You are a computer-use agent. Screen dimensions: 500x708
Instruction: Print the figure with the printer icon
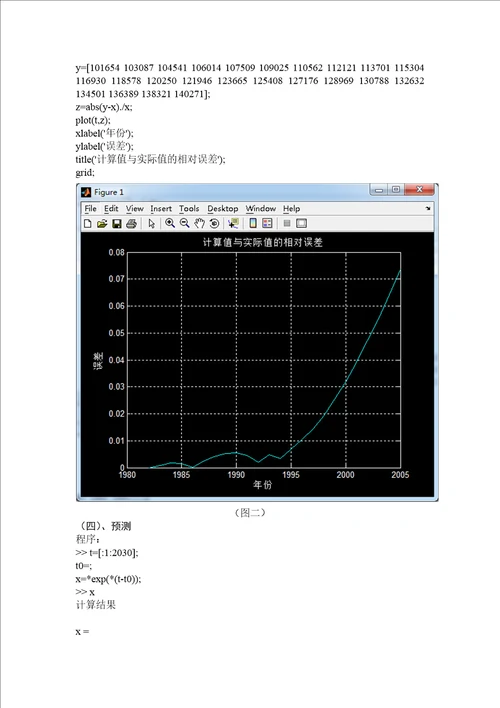pos(131,224)
